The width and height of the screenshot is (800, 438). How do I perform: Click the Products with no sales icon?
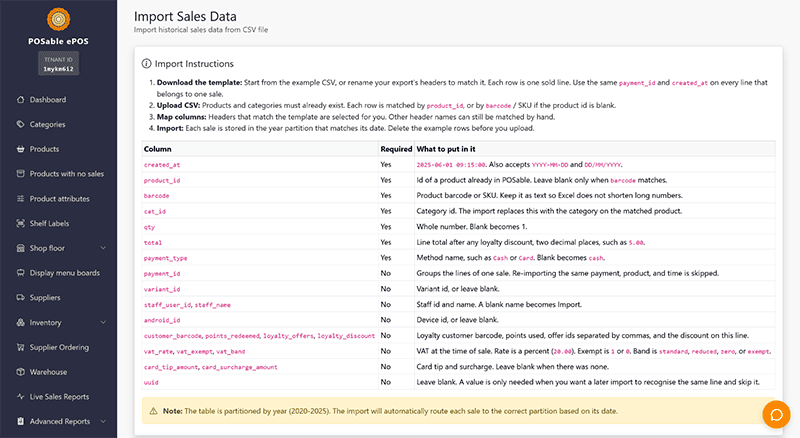[x=20, y=174]
